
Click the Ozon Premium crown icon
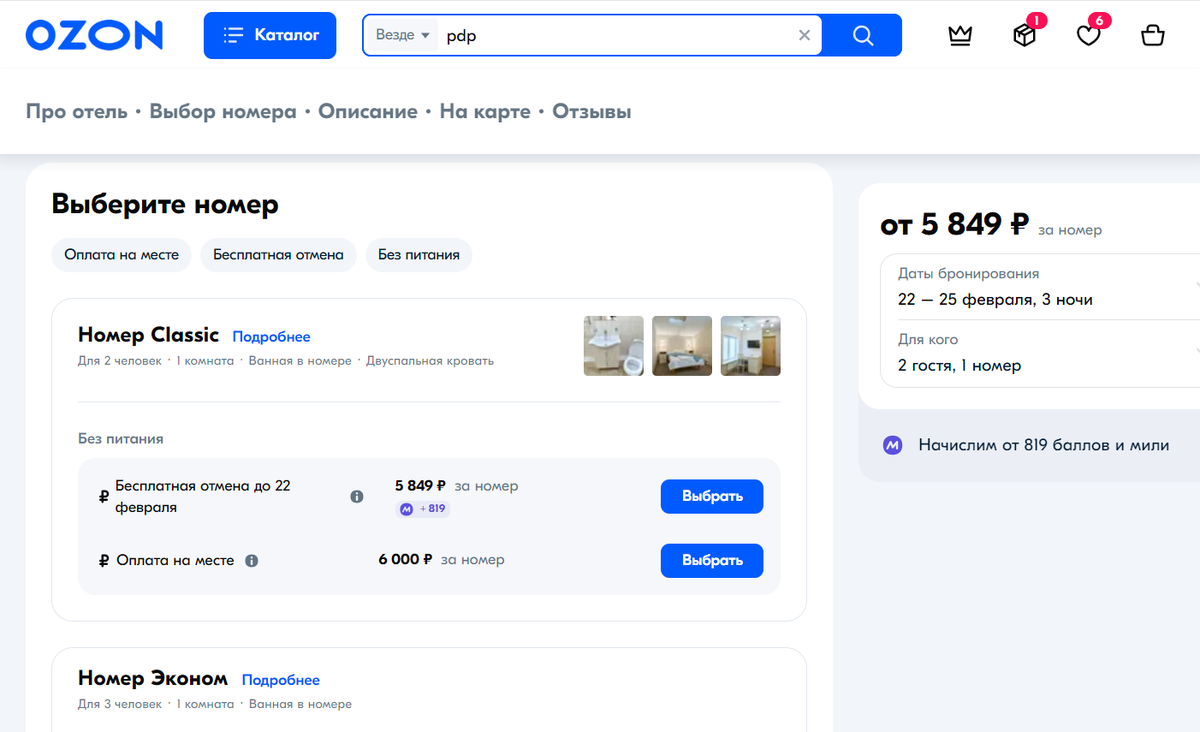(960, 34)
